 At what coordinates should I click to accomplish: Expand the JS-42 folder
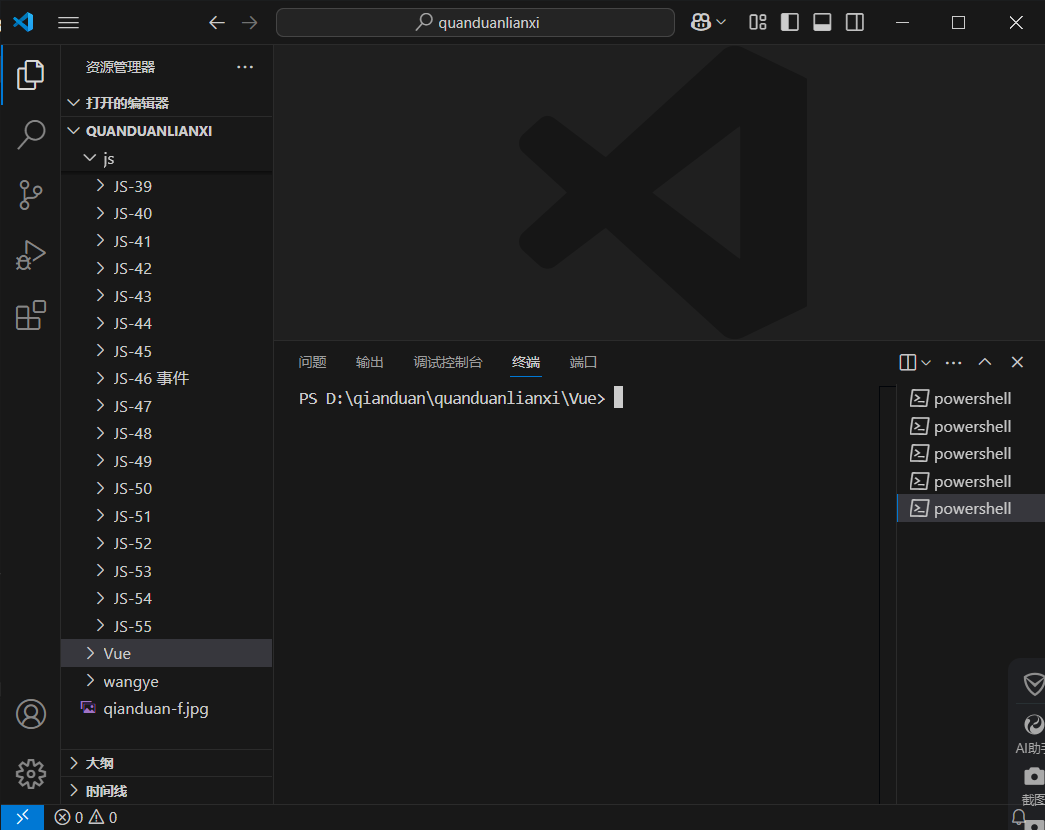click(x=101, y=268)
